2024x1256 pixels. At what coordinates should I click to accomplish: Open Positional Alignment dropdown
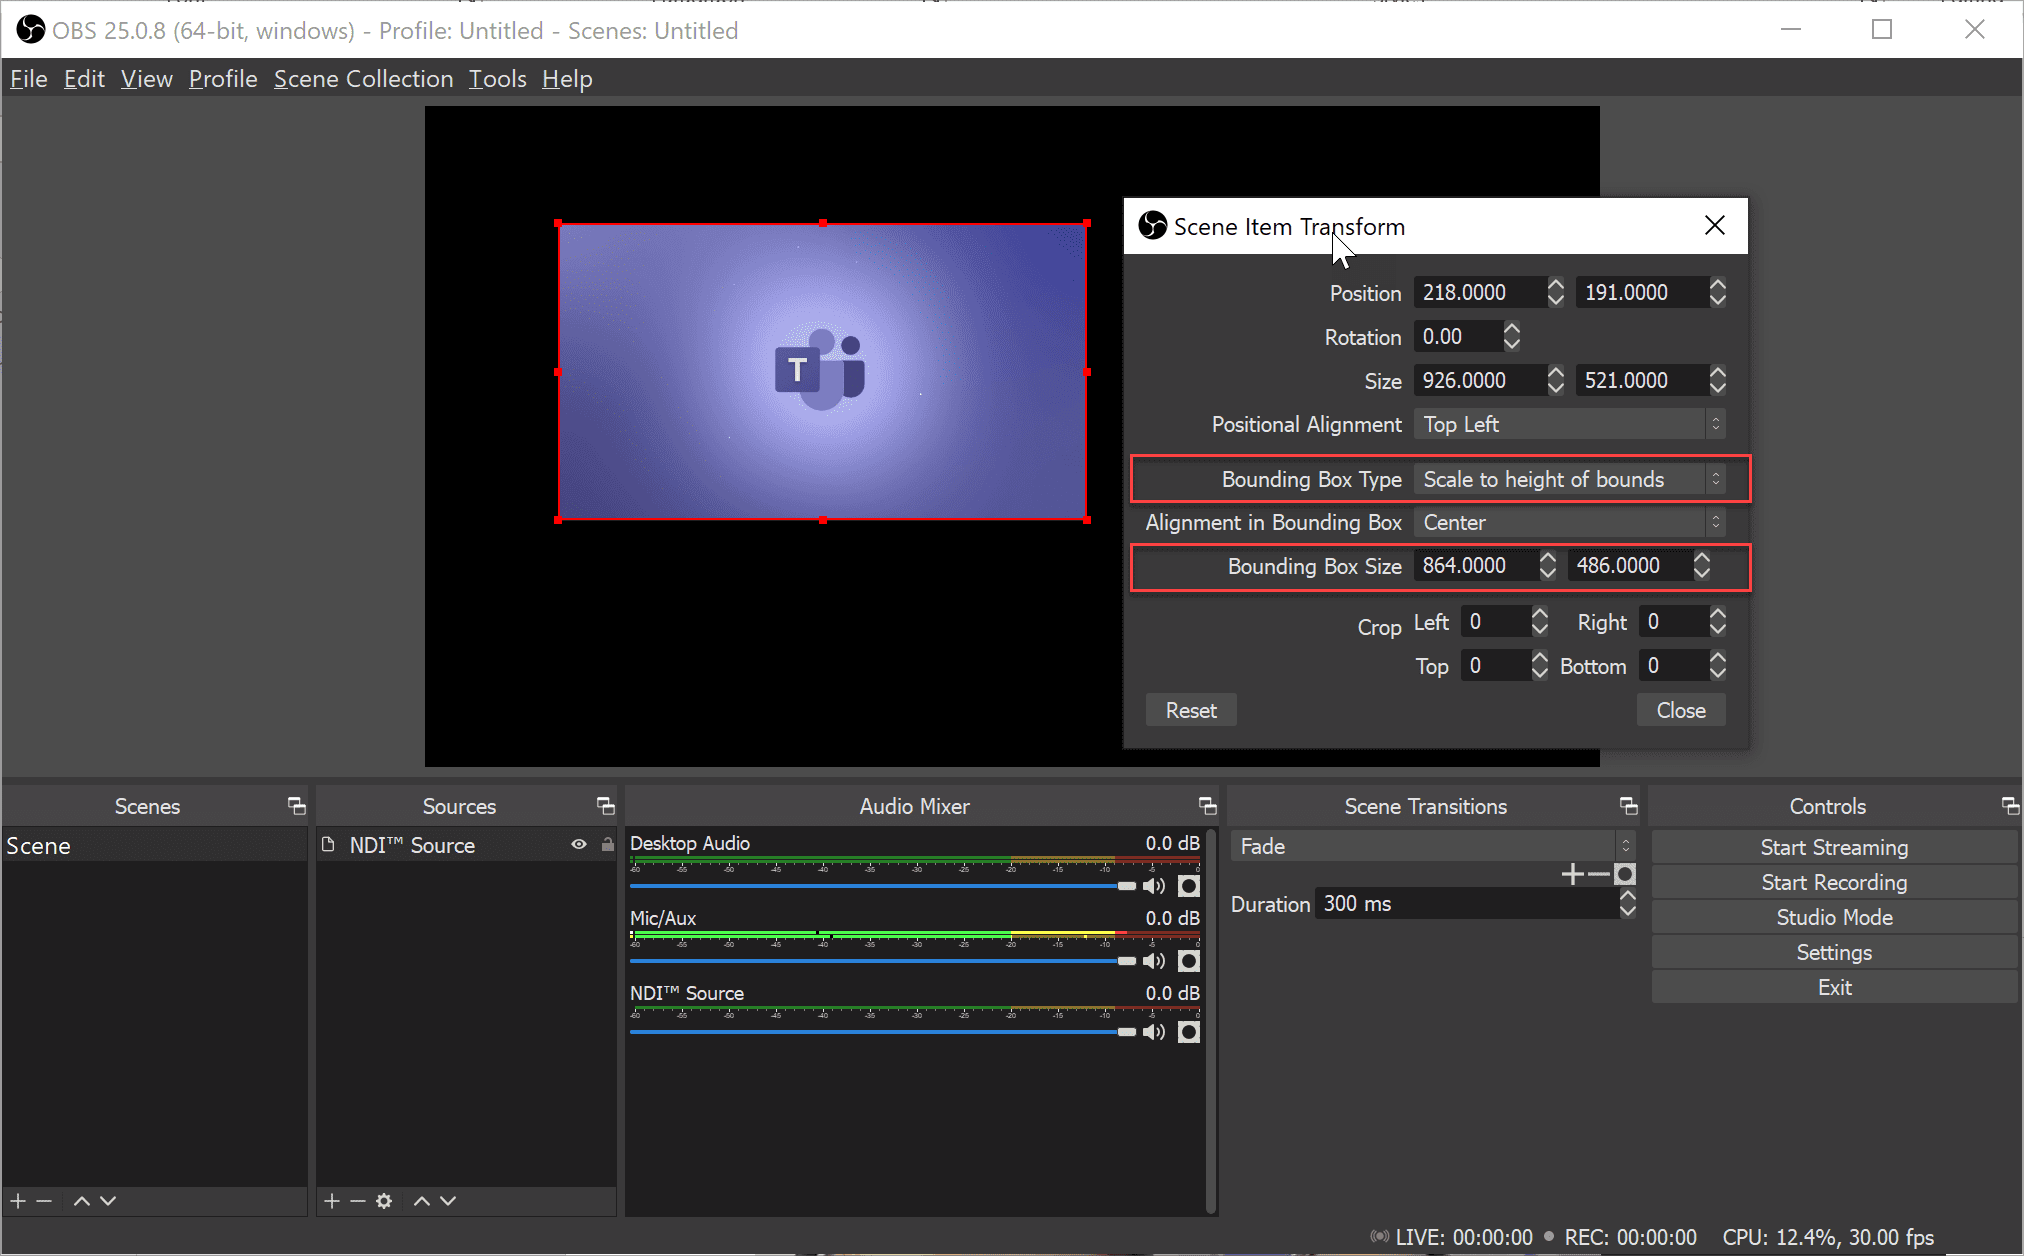point(1569,424)
